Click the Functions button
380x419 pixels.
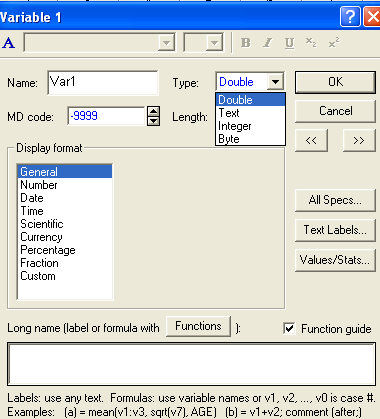tap(198, 326)
